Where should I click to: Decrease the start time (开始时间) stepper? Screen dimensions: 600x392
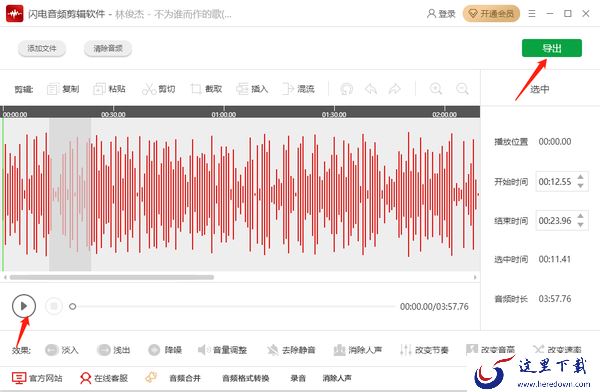[580, 186]
